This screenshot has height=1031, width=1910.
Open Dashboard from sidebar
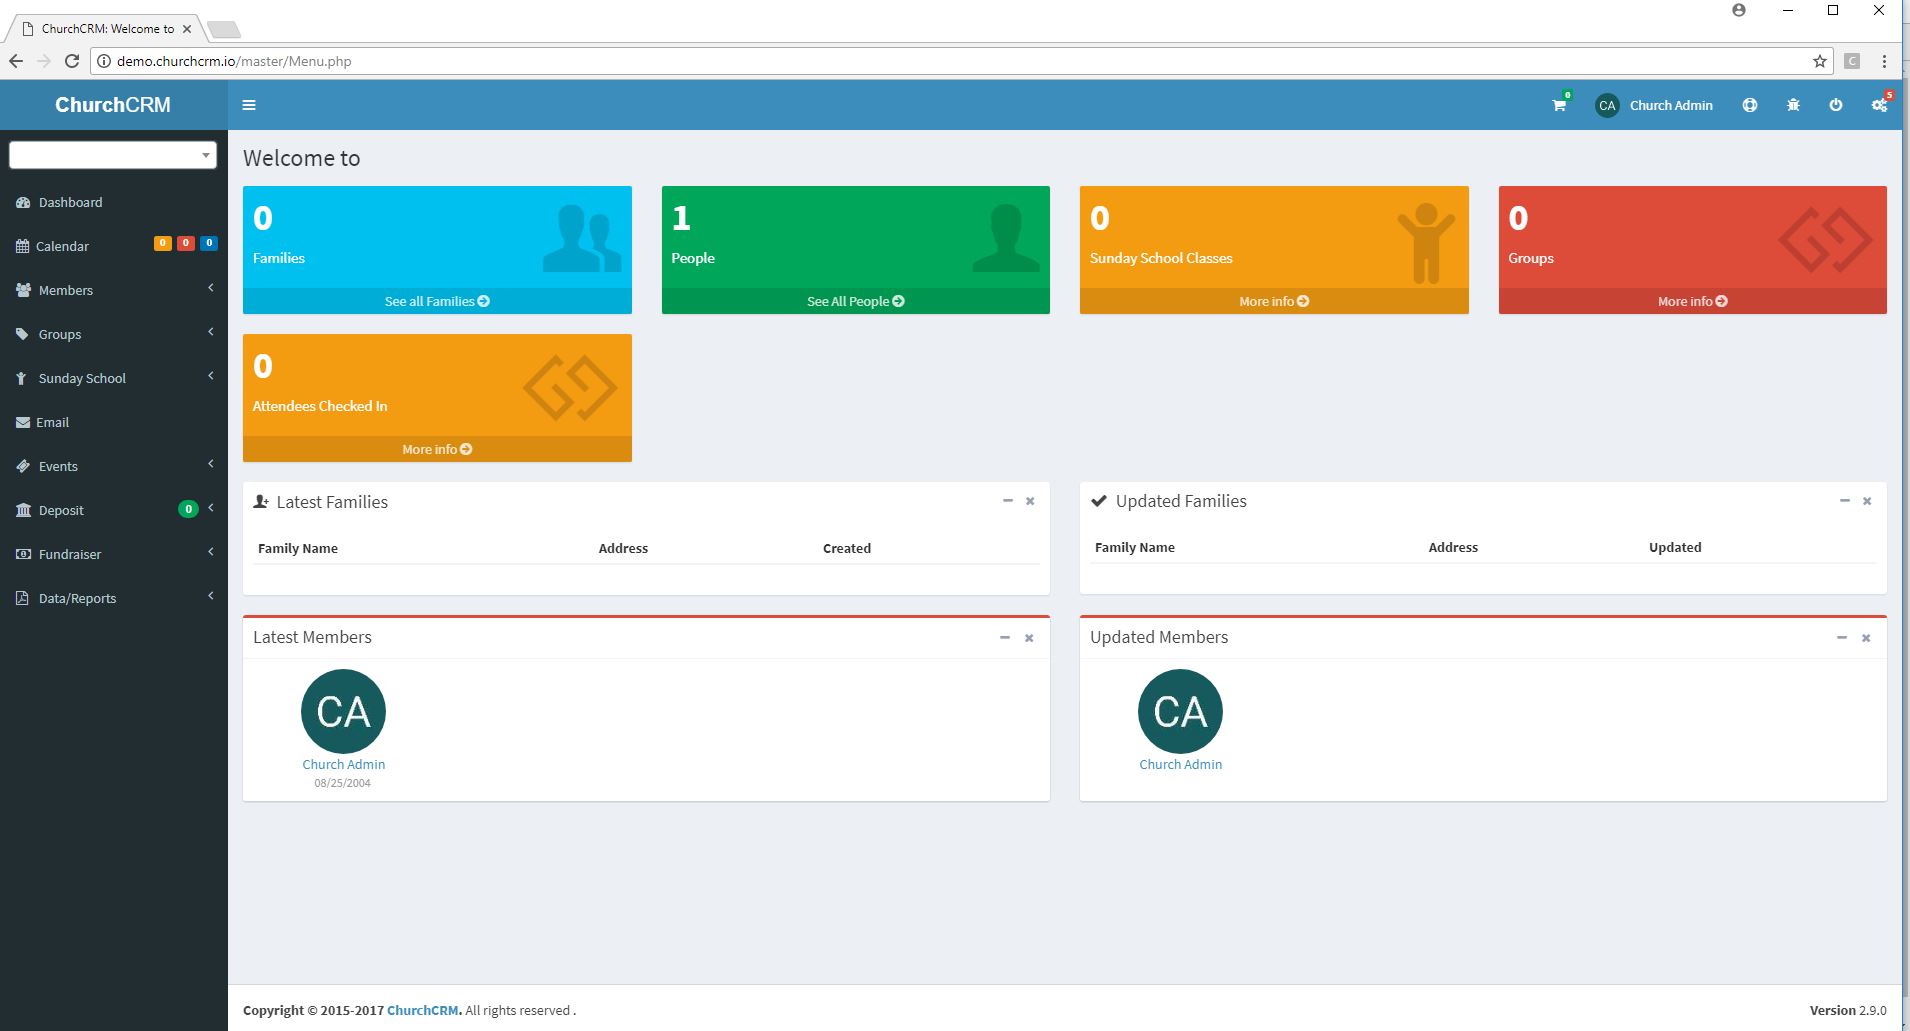coord(114,202)
